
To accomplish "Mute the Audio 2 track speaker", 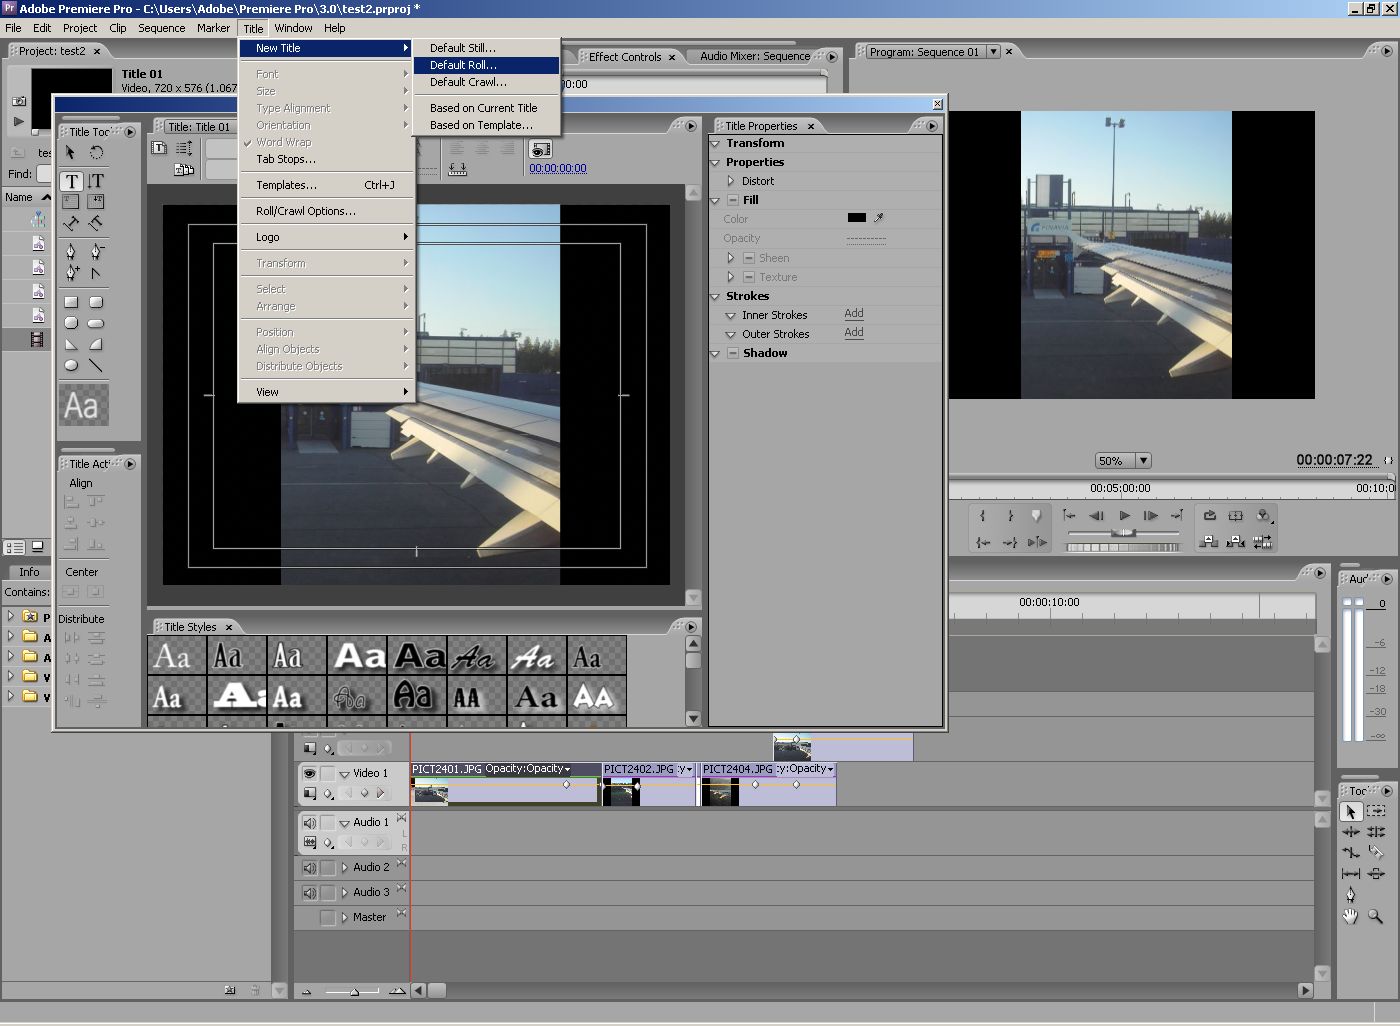I will point(310,868).
